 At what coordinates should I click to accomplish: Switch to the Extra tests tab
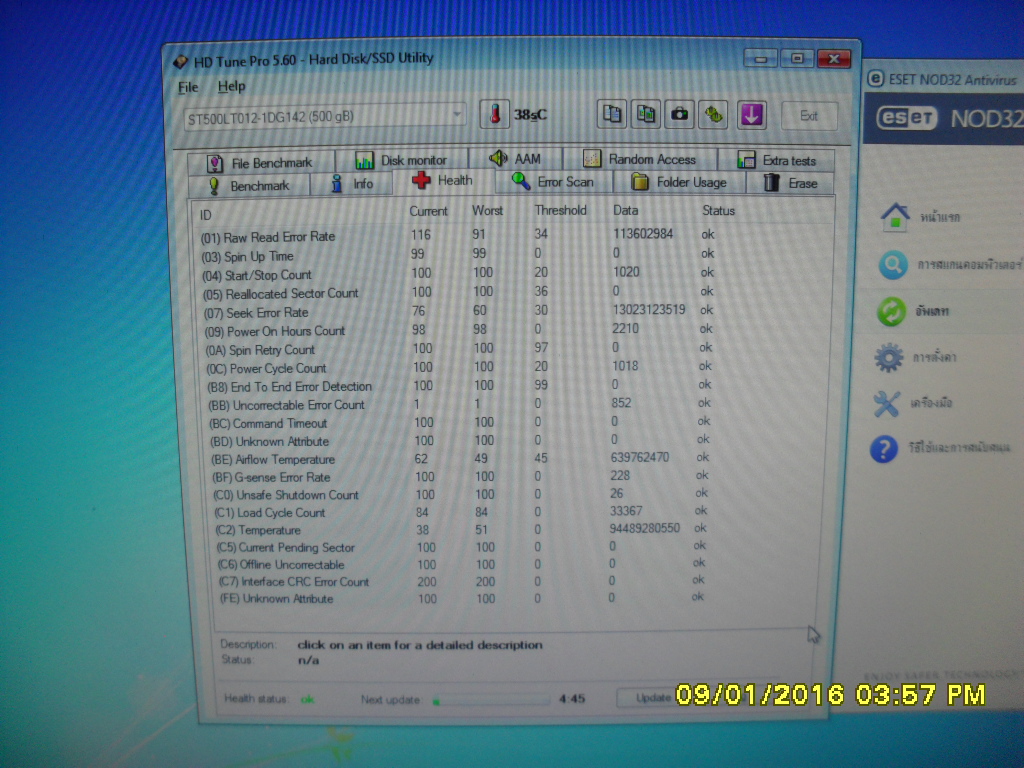click(776, 160)
